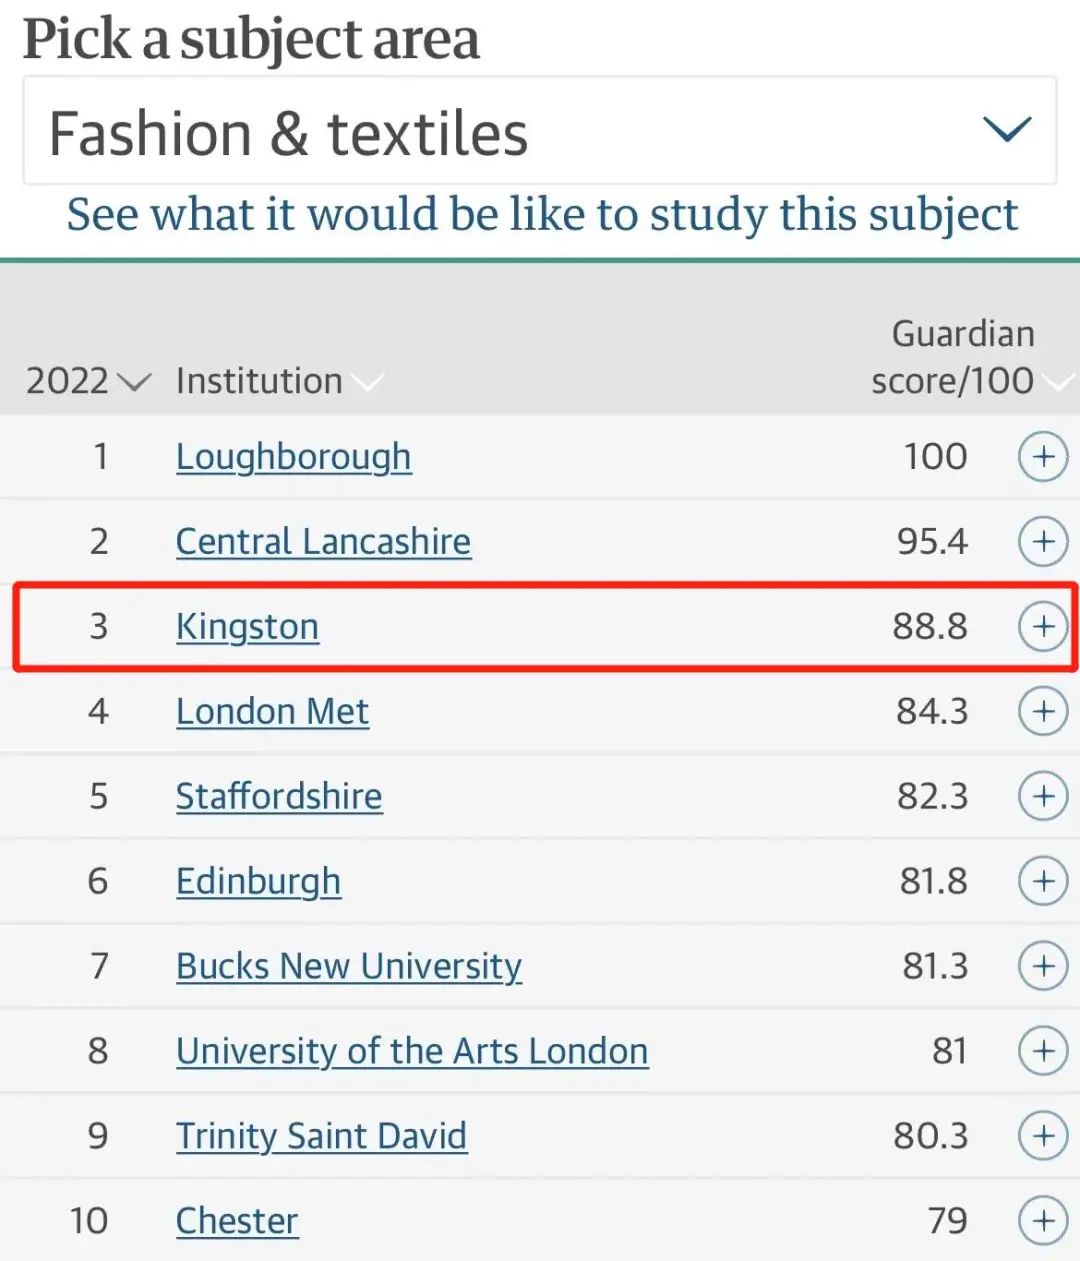Expand Loughborough row plus icon

(1043, 457)
